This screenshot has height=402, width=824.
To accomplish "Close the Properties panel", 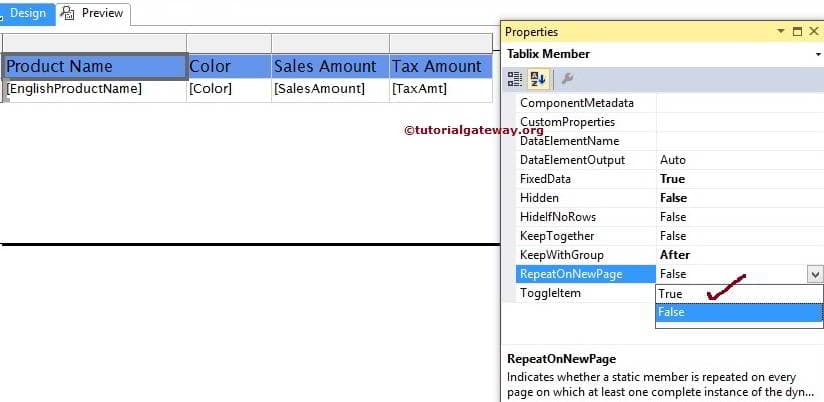I will click(813, 32).
